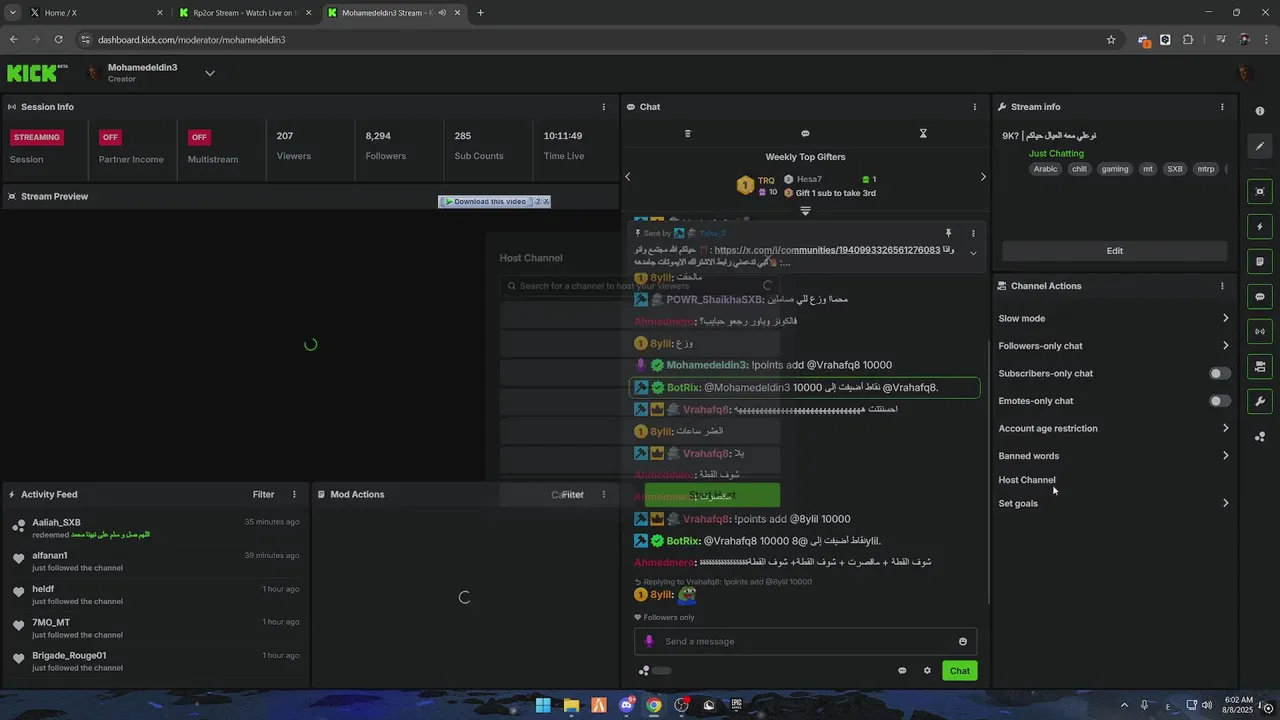Toggle the stream preview widget icon in the sidebar

point(1260,191)
